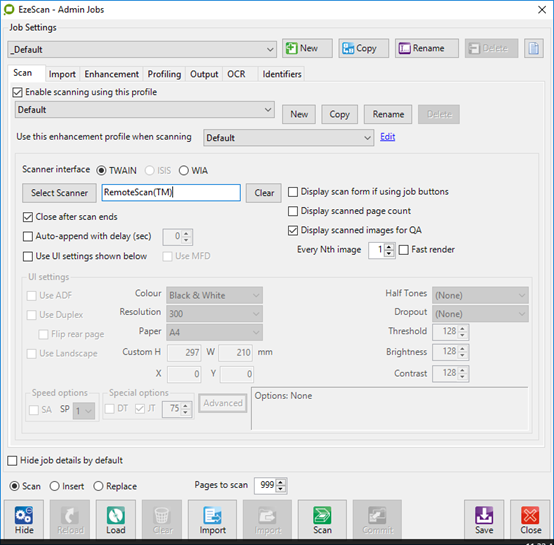Click the enabled Import button in bottom toolbar
The image size is (554, 545).
click(212, 519)
